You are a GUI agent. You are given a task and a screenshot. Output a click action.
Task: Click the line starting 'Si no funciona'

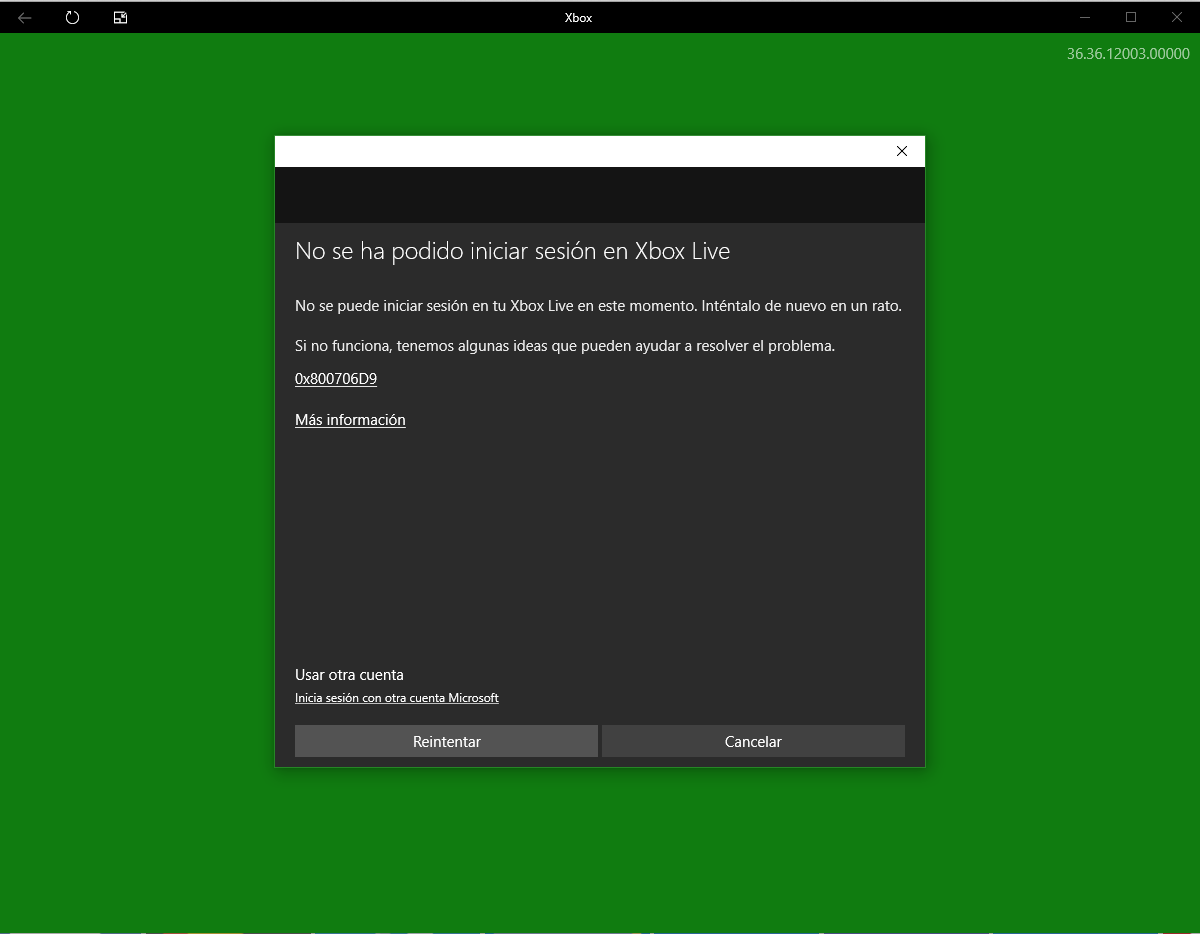(565, 346)
